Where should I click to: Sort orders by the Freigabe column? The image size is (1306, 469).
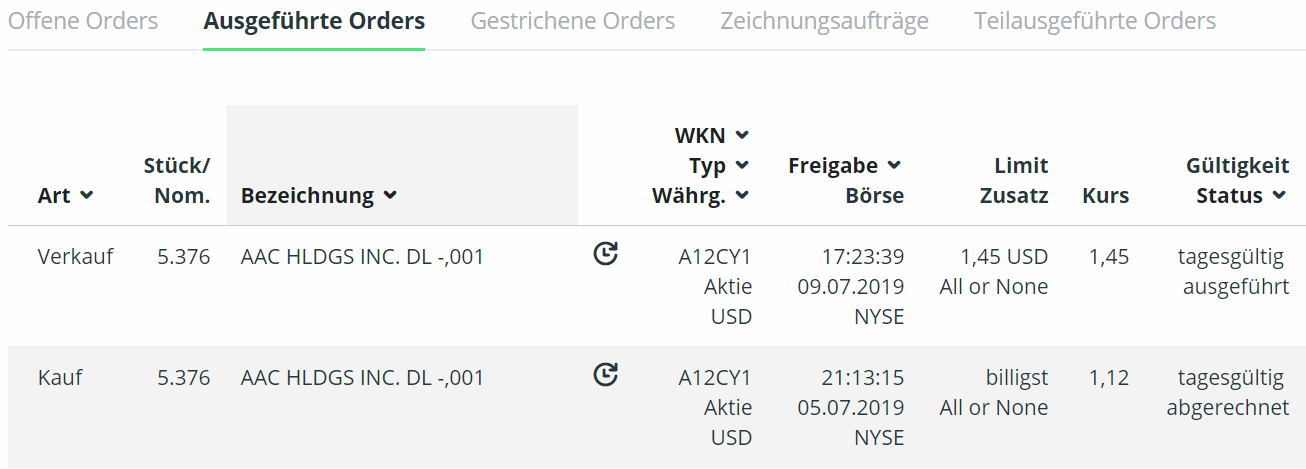[845, 165]
